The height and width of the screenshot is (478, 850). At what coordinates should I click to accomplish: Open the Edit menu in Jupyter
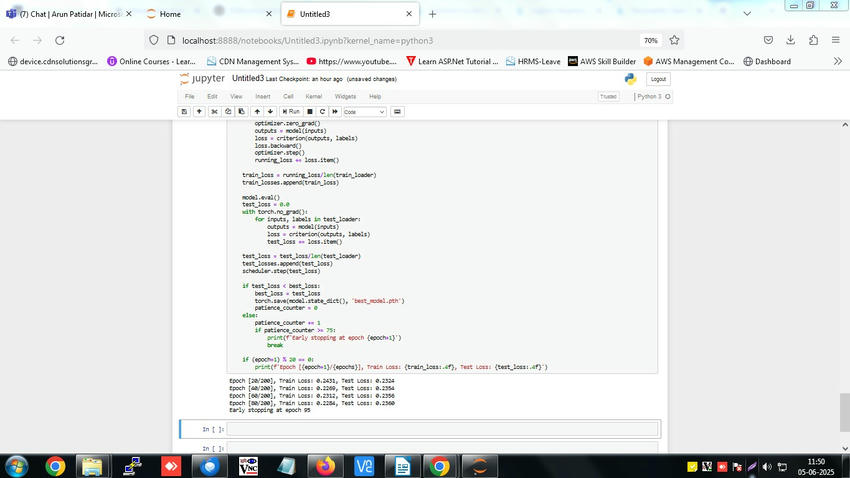[212, 96]
